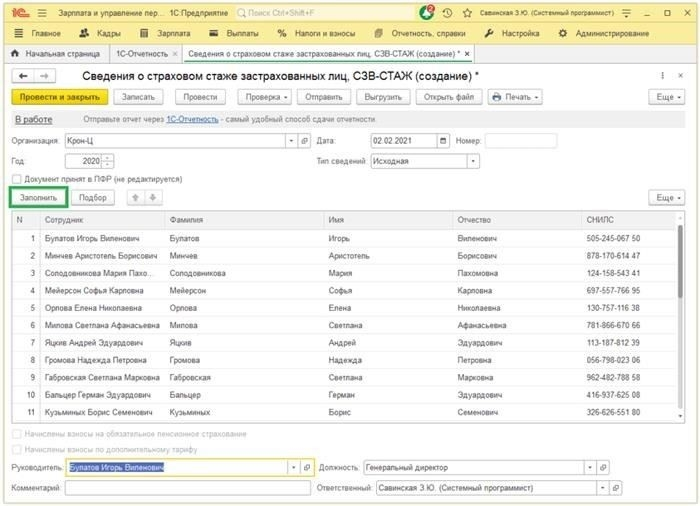
Task: Toggle the additional tariff contributions checkbox
Action: (17, 449)
